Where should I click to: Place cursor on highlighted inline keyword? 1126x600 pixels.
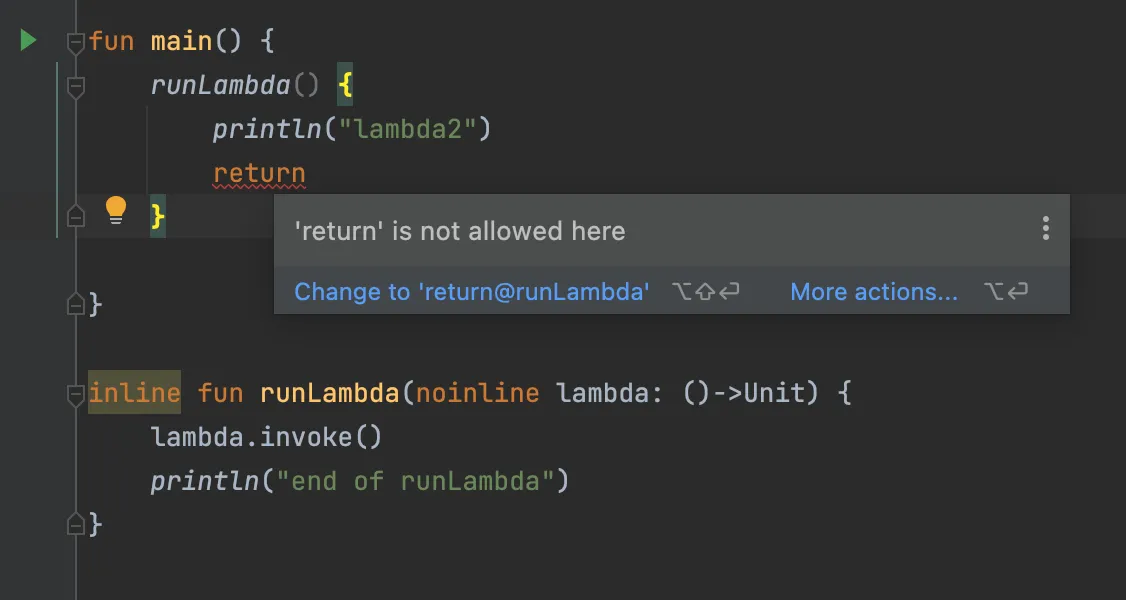point(134,393)
